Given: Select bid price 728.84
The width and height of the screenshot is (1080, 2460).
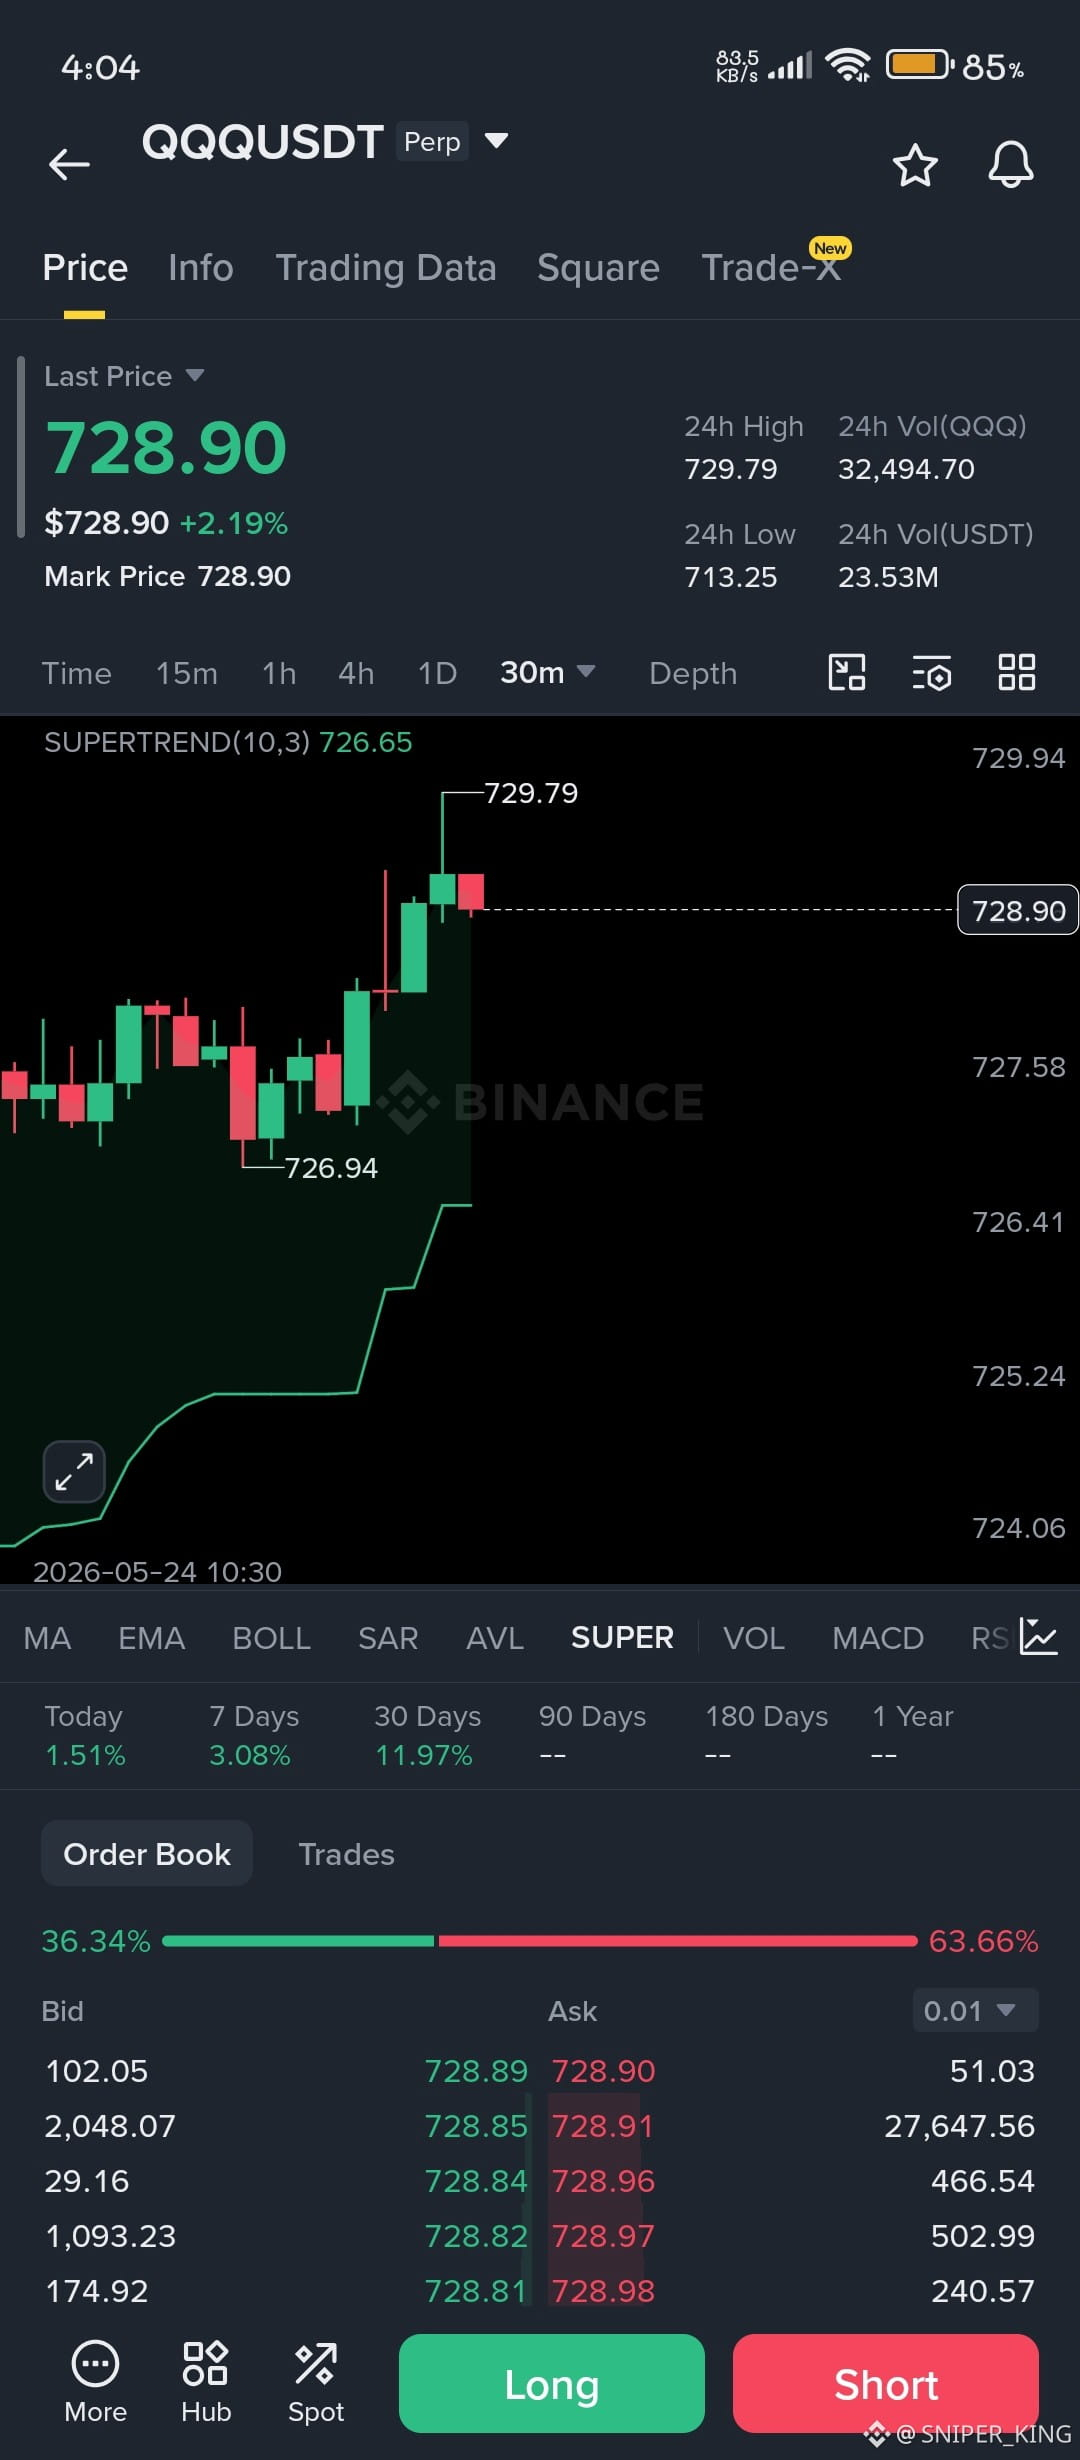Looking at the screenshot, I should [x=476, y=2180].
